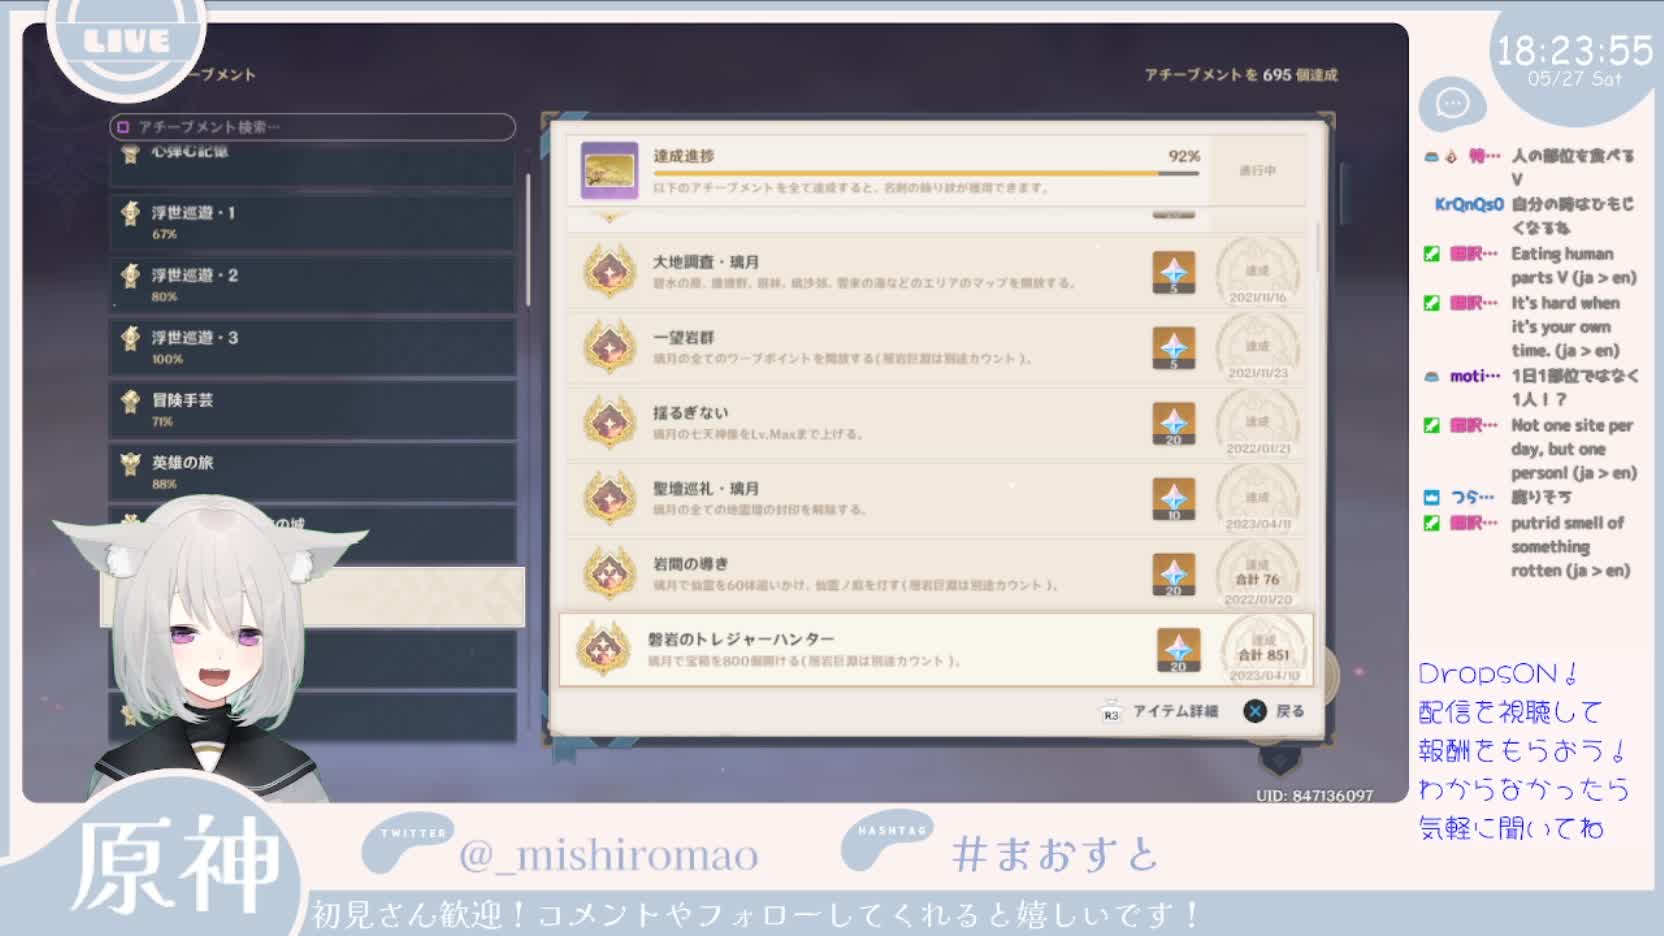Image resolution: width=1664 pixels, height=936 pixels.
Task: Click the X icon beside 戻る
Action: click(1255, 711)
